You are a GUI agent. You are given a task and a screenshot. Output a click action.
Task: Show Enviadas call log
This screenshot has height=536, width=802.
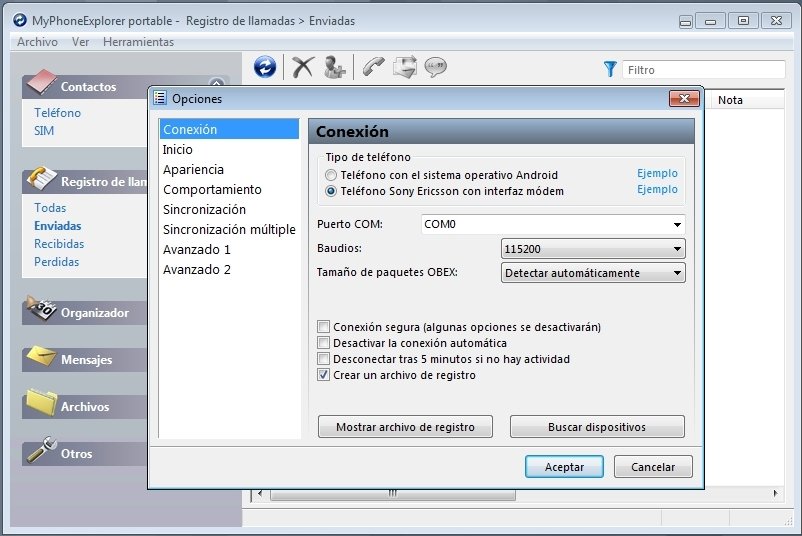[x=58, y=226]
